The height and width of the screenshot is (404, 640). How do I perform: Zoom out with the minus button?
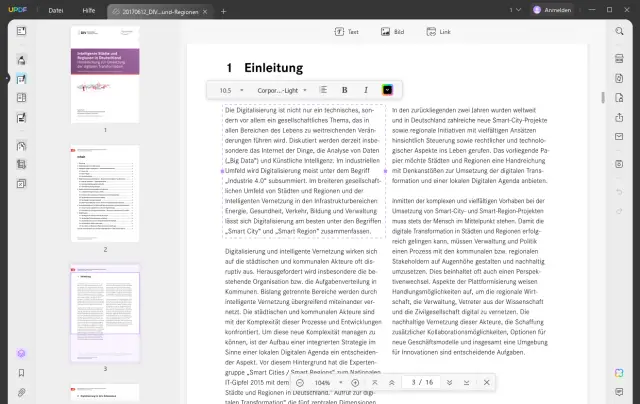300,383
